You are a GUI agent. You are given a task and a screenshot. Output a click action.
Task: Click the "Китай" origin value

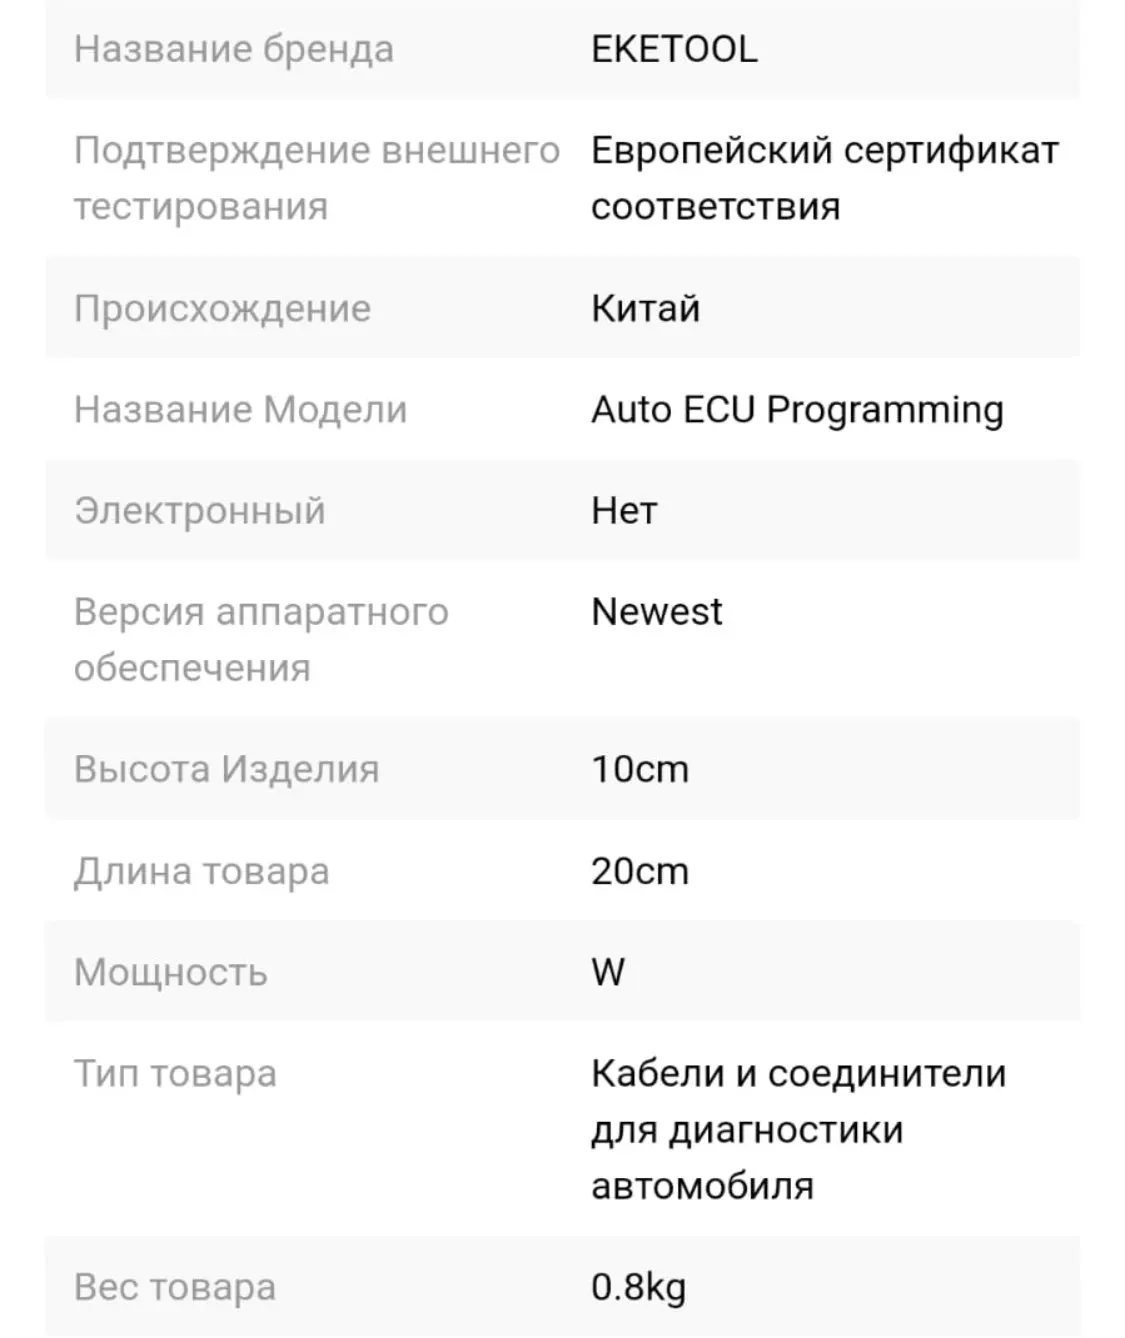click(x=645, y=308)
